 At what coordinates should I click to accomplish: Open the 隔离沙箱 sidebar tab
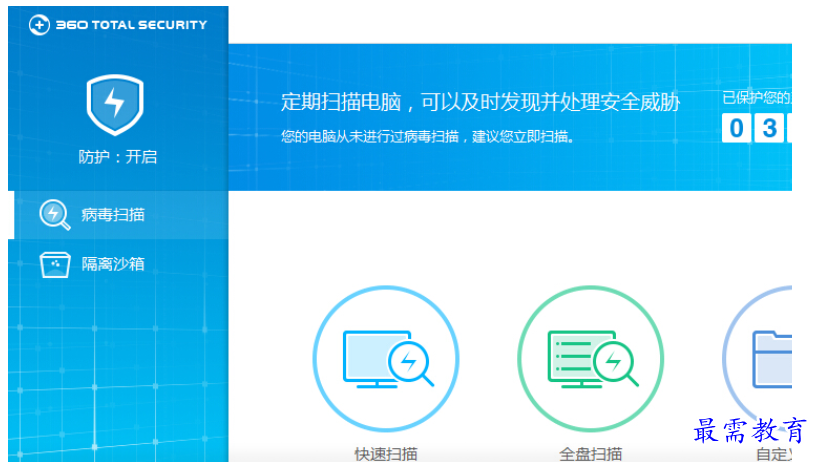119,264
